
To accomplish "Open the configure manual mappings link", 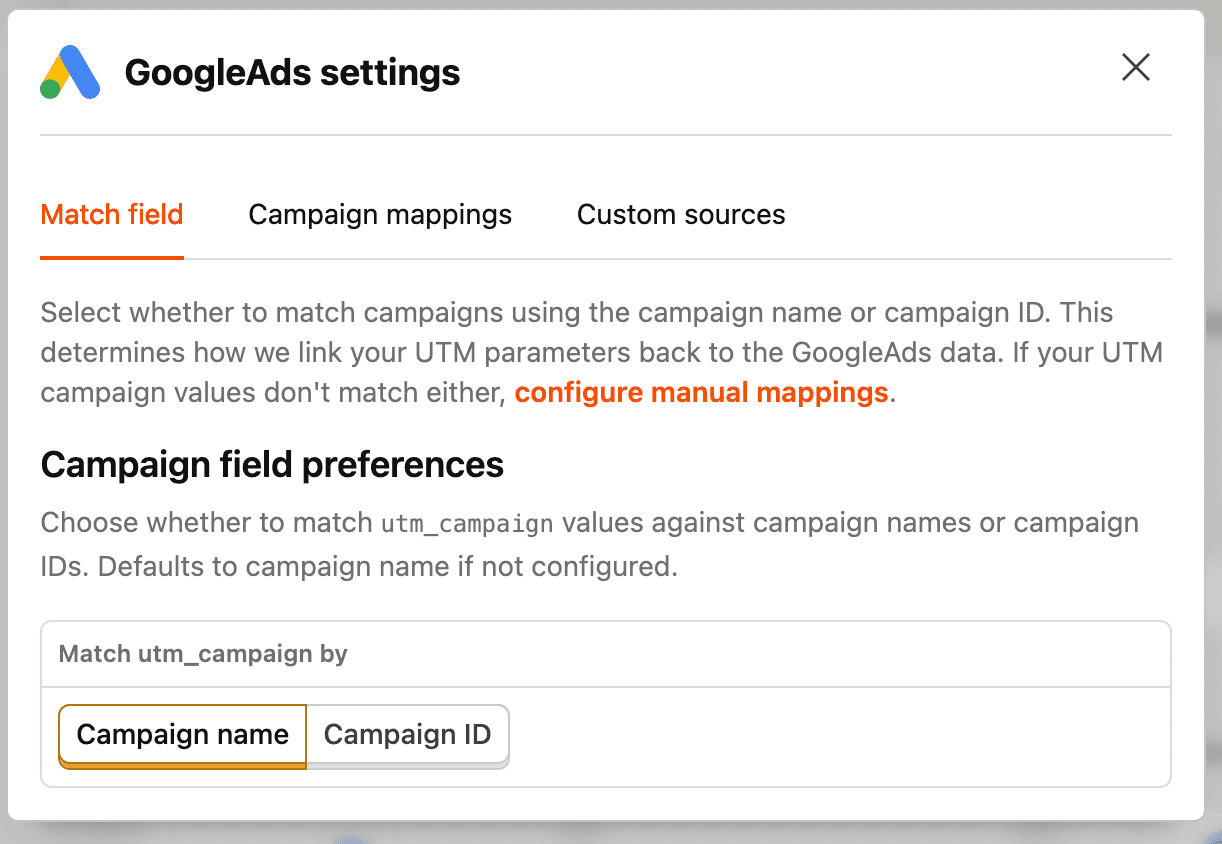I will tap(701, 392).
